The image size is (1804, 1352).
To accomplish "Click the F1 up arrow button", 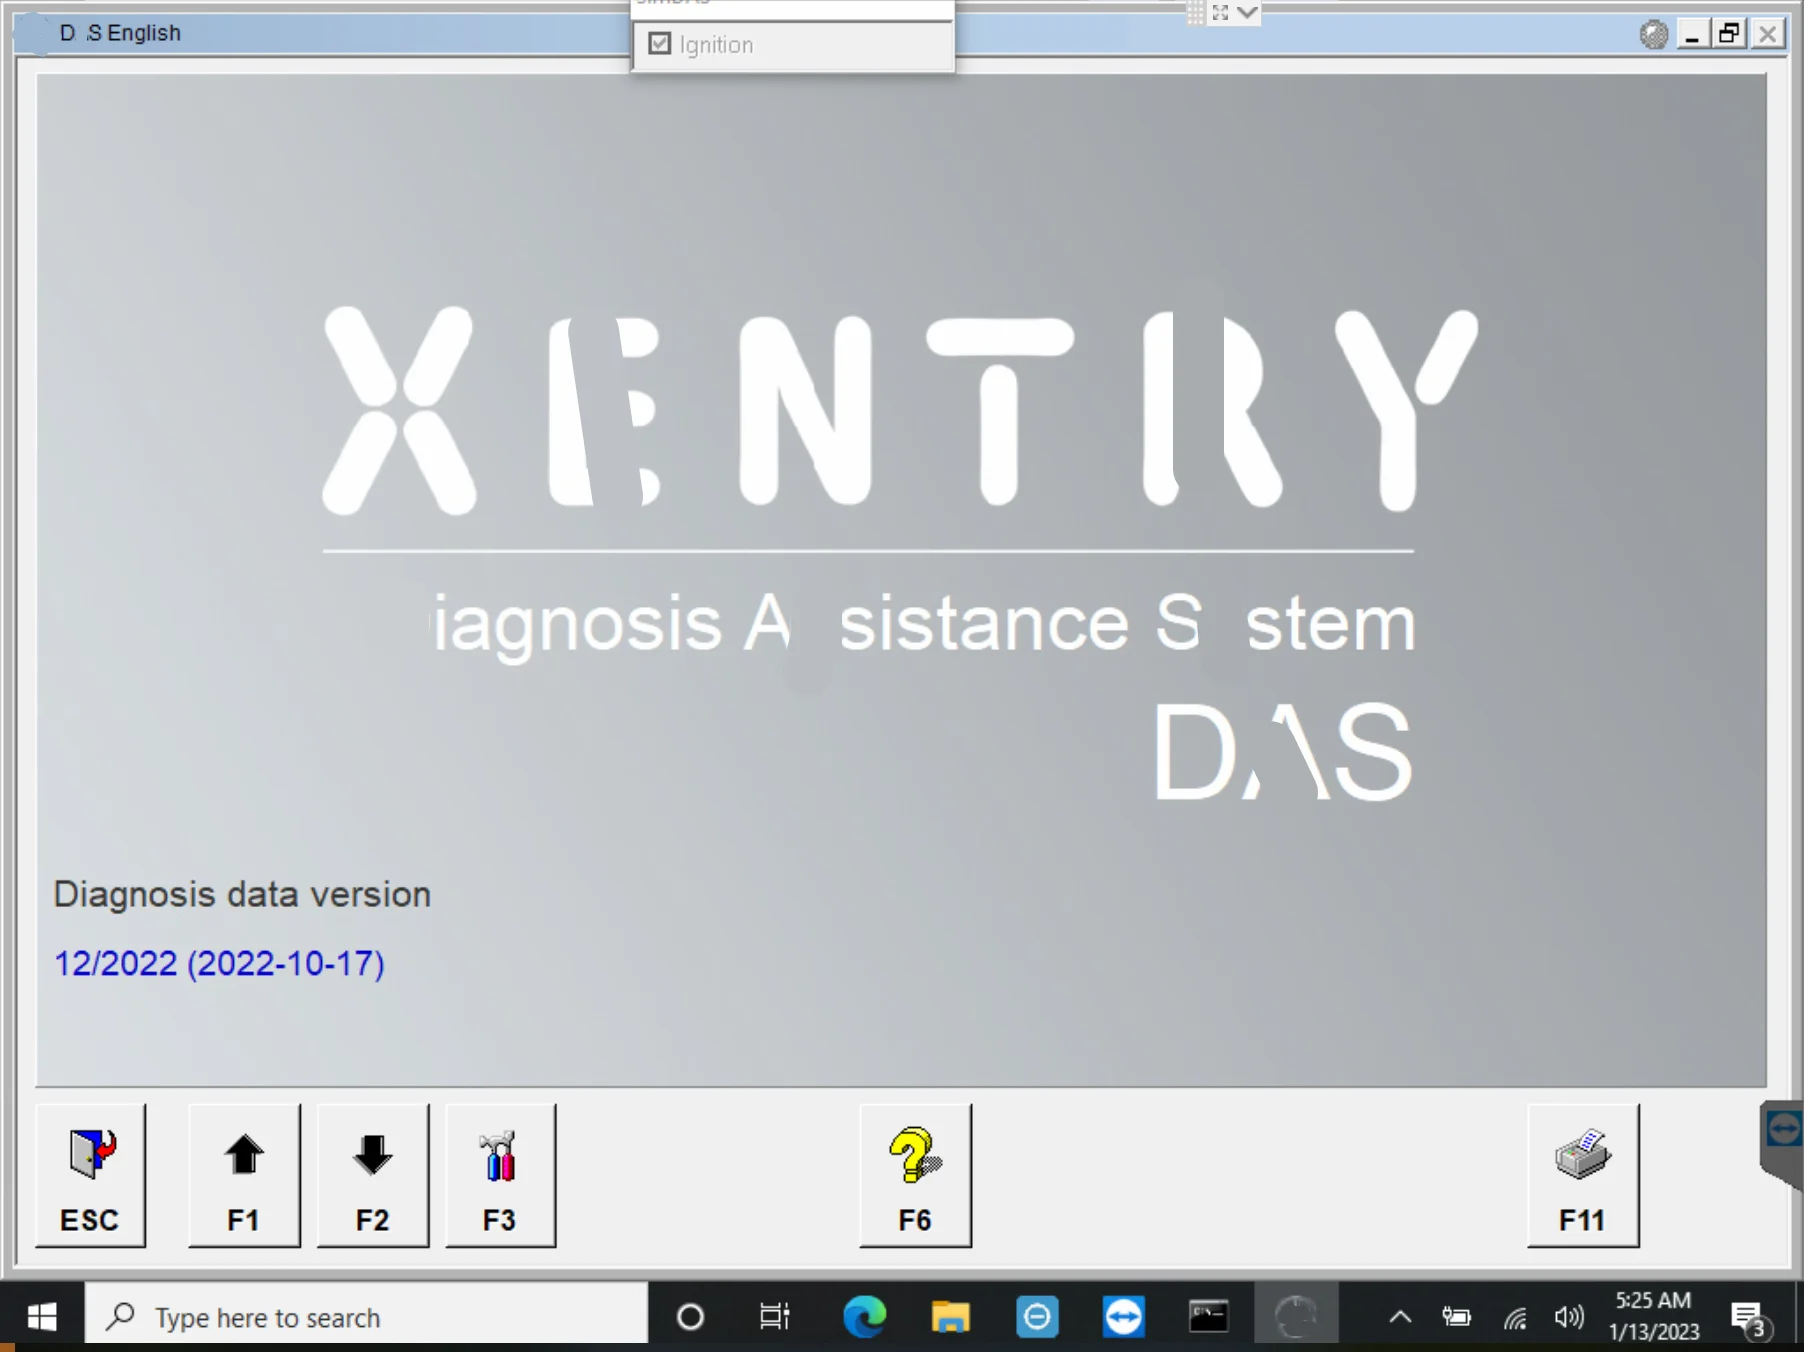I will (244, 1175).
